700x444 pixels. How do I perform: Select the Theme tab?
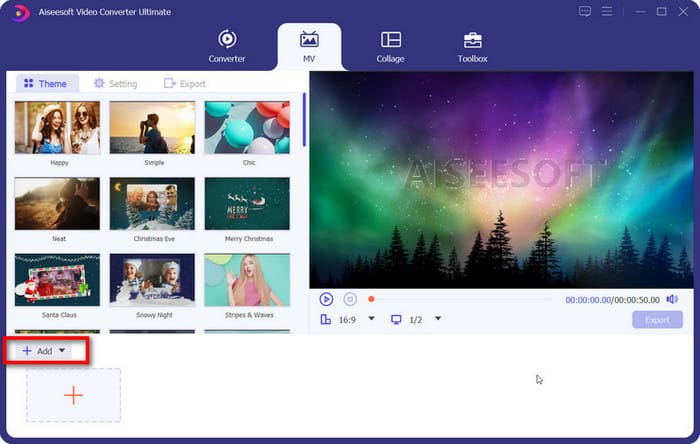tap(46, 83)
